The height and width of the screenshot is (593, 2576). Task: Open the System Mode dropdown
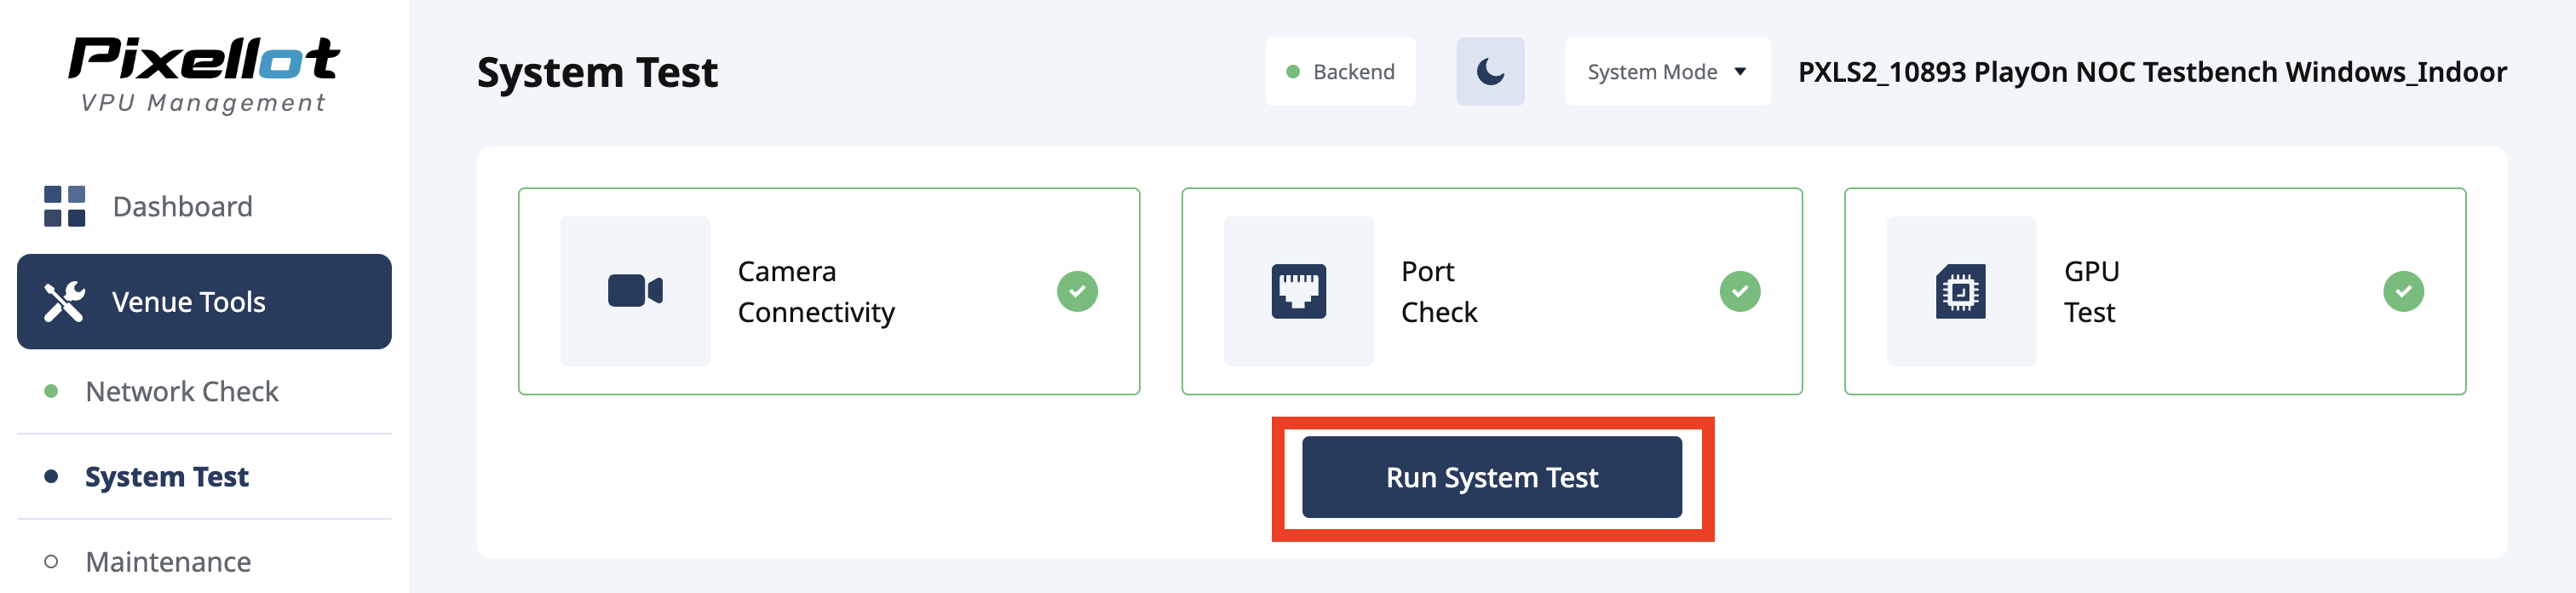1667,72
